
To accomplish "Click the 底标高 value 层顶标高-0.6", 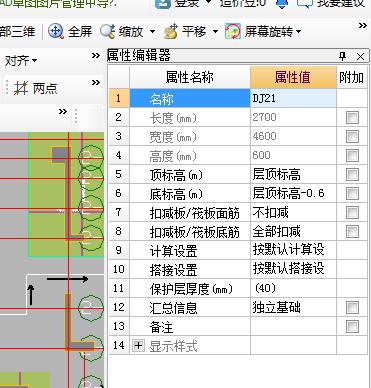I will pyautogui.click(x=293, y=193).
